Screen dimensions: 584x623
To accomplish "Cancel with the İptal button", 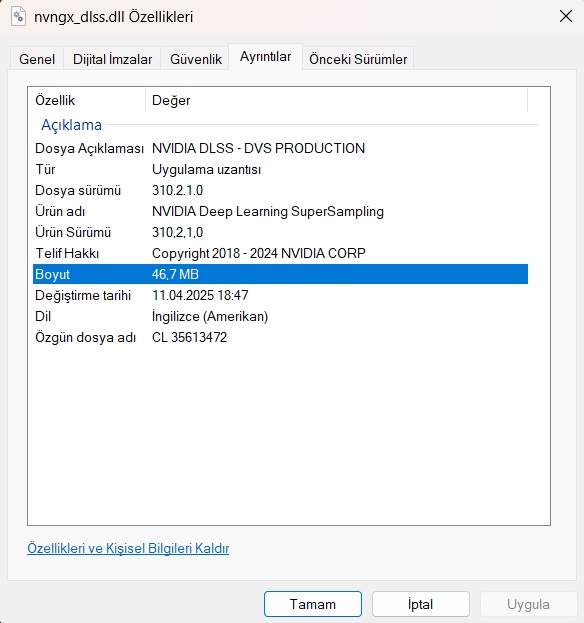I will 421,604.
